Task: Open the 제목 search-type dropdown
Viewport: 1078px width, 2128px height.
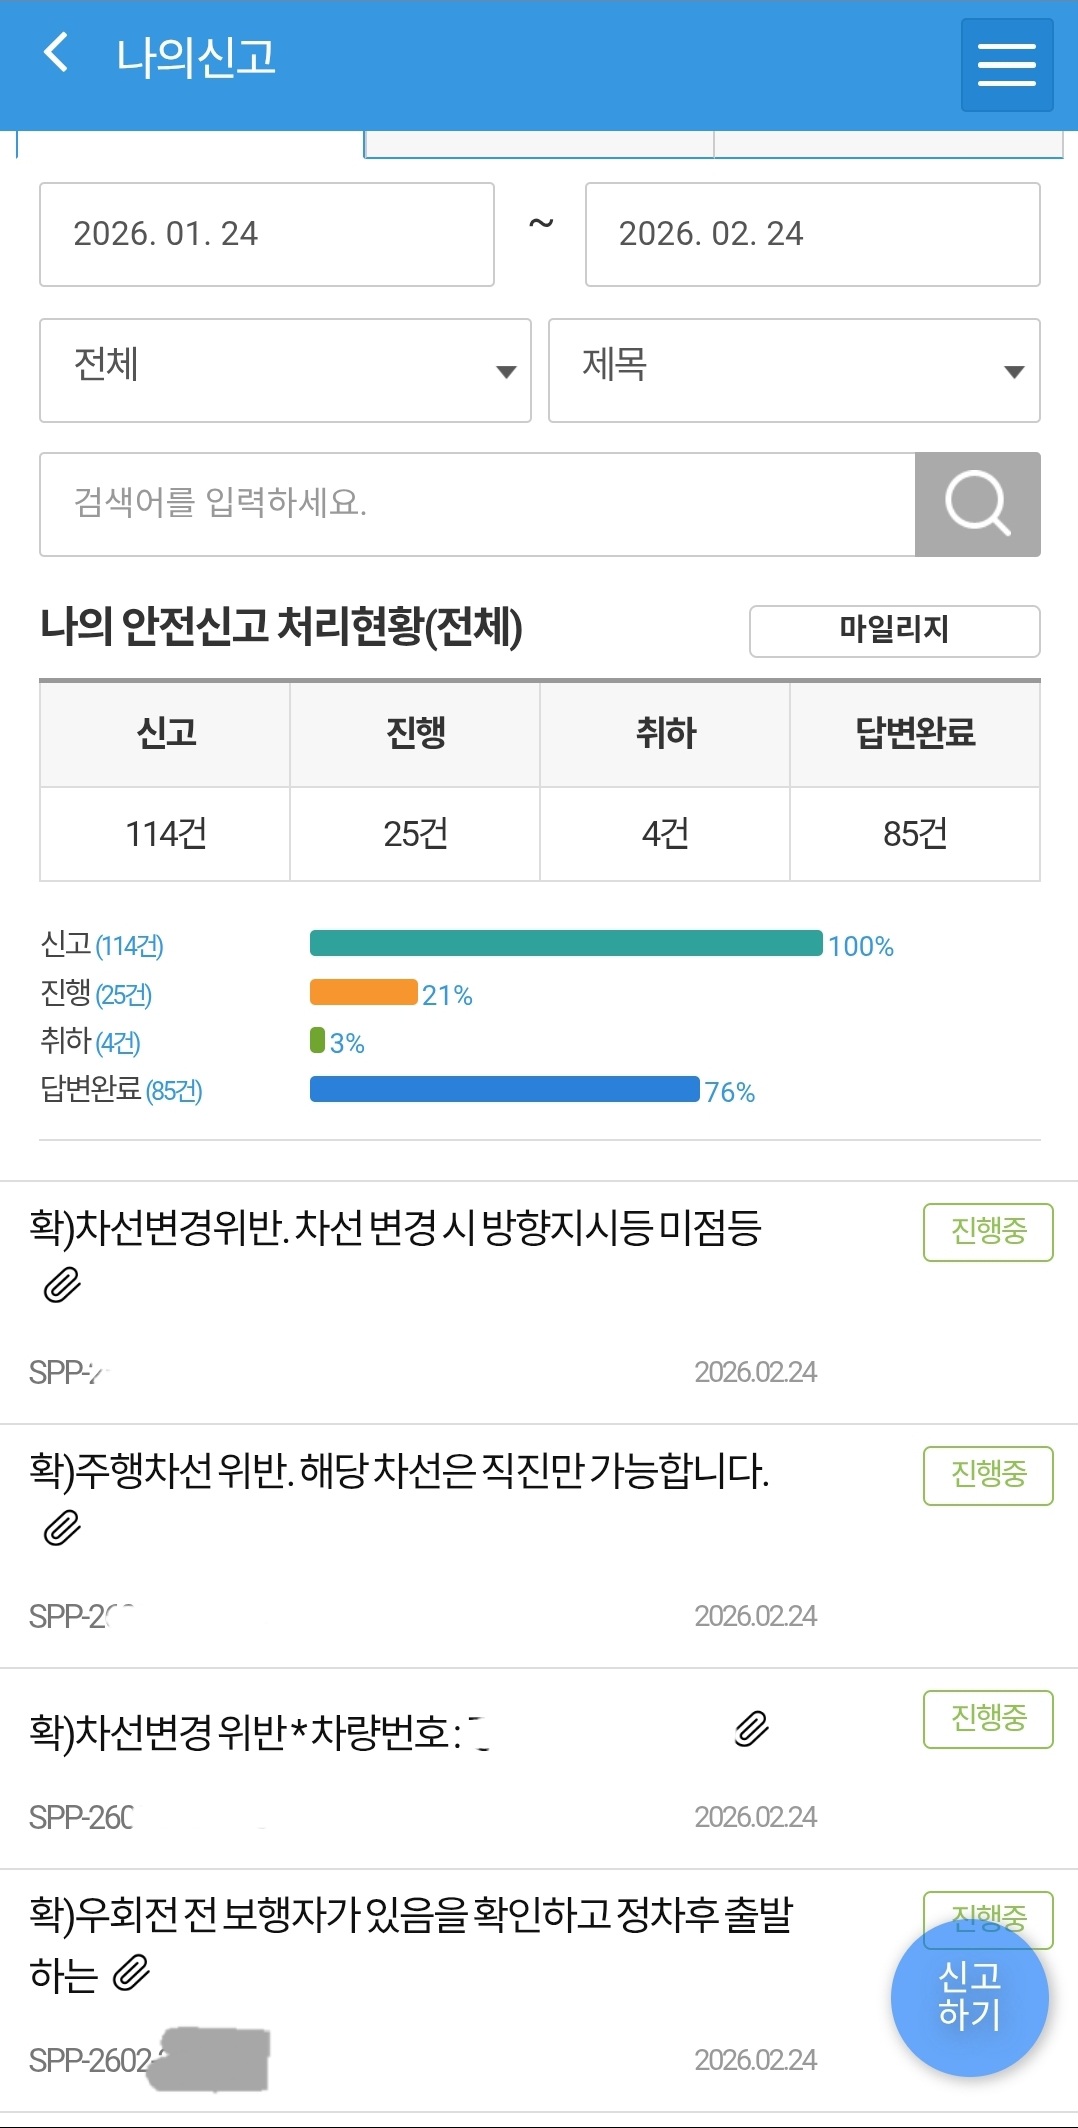Action: tap(794, 370)
